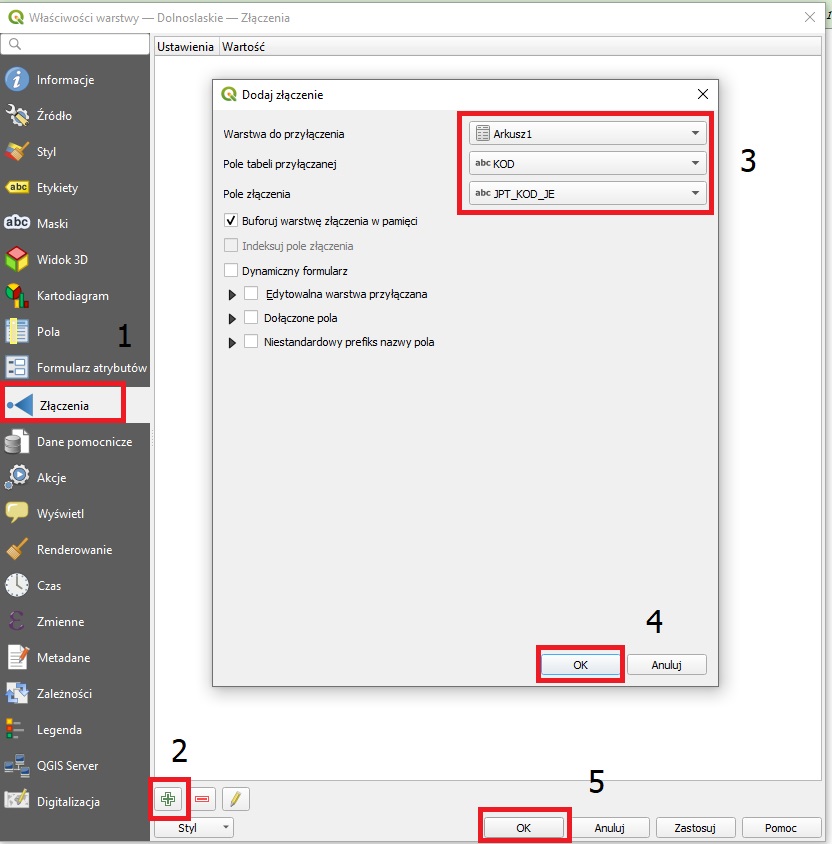Open the Warstwa do przyłączenia Arkusz1 dropdown
Viewport: 832px width, 844px height.
[587, 133]
